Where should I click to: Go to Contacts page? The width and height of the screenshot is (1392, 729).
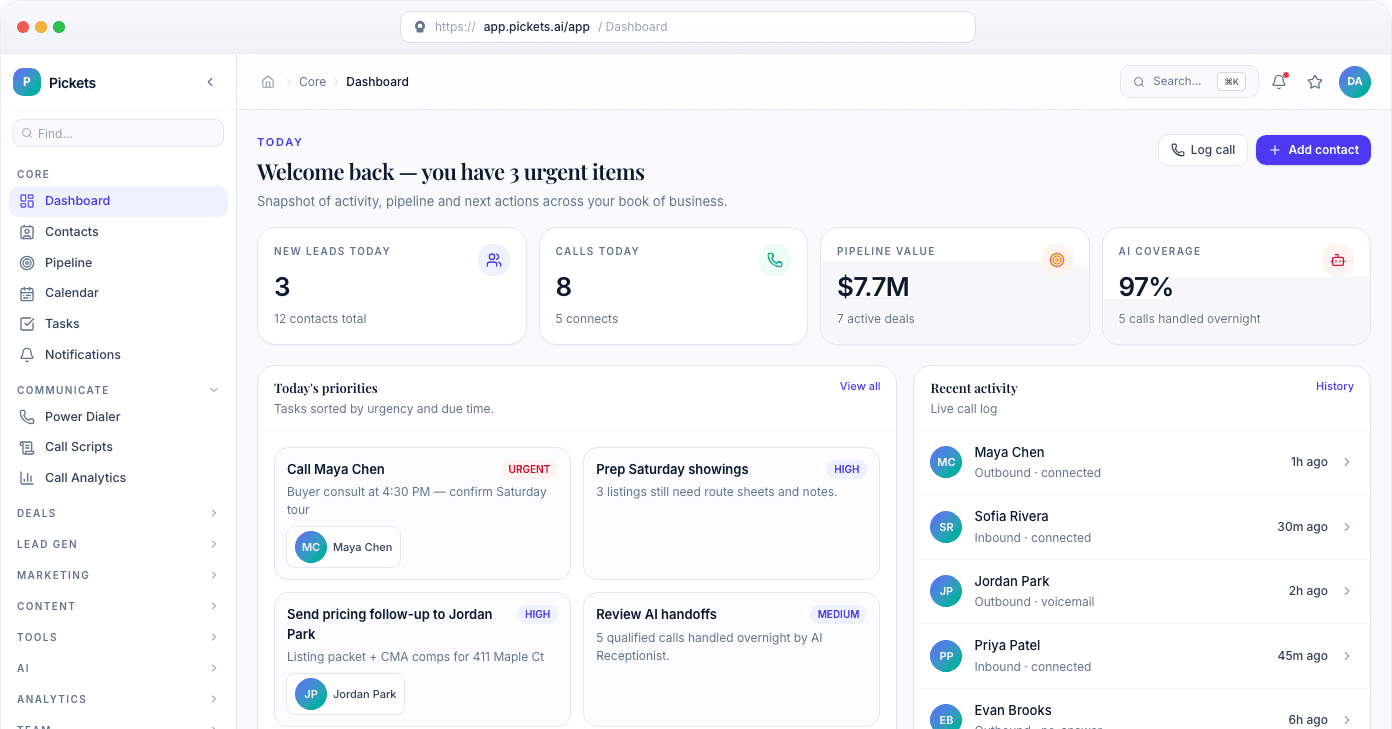point(118,232)
